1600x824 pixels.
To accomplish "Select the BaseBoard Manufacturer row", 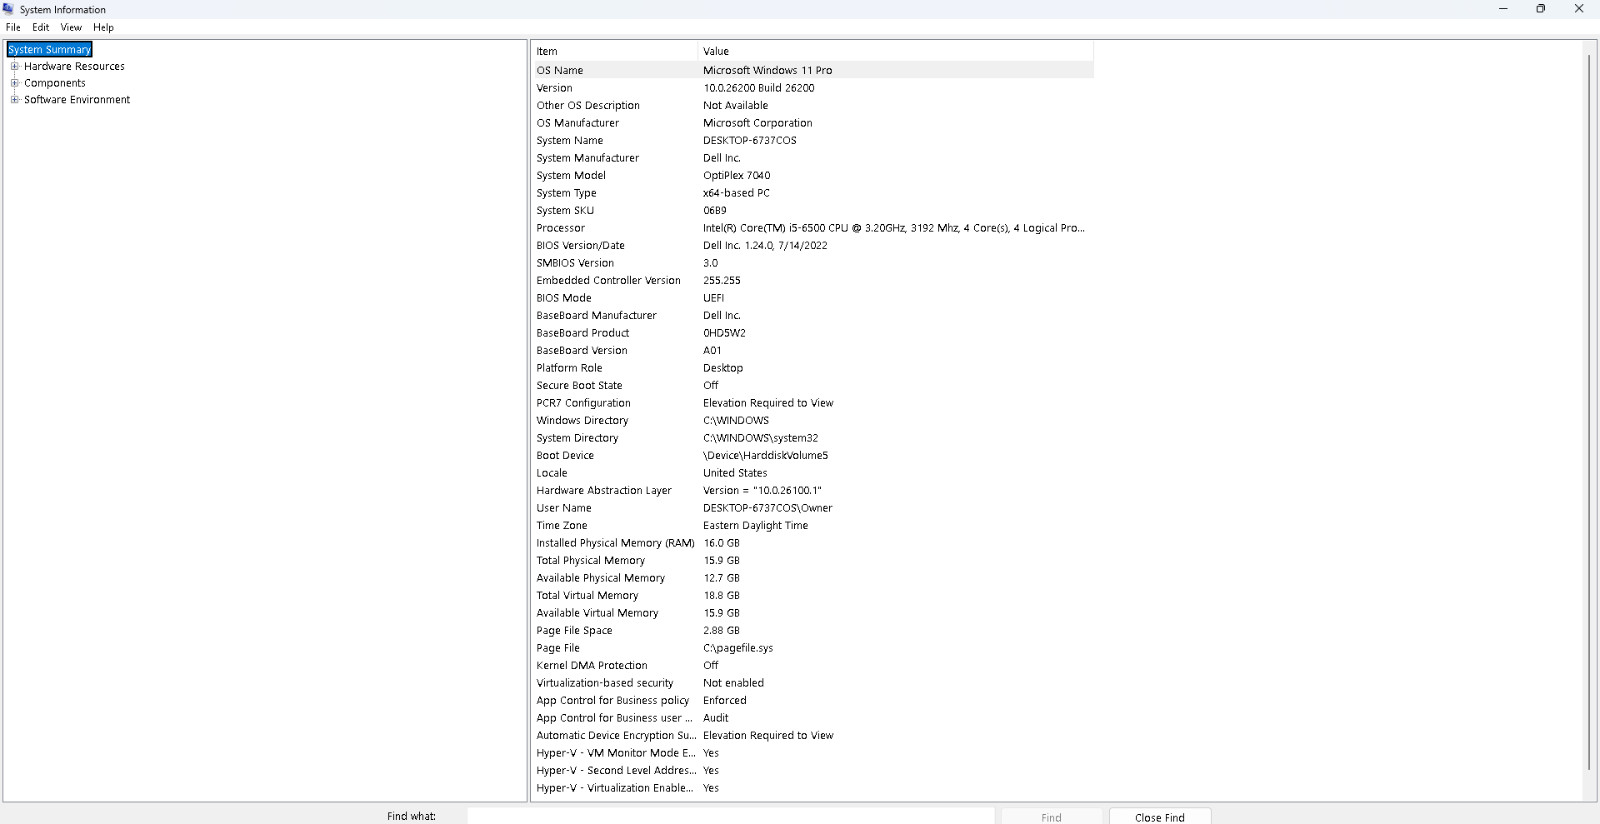I will point(813,315).
